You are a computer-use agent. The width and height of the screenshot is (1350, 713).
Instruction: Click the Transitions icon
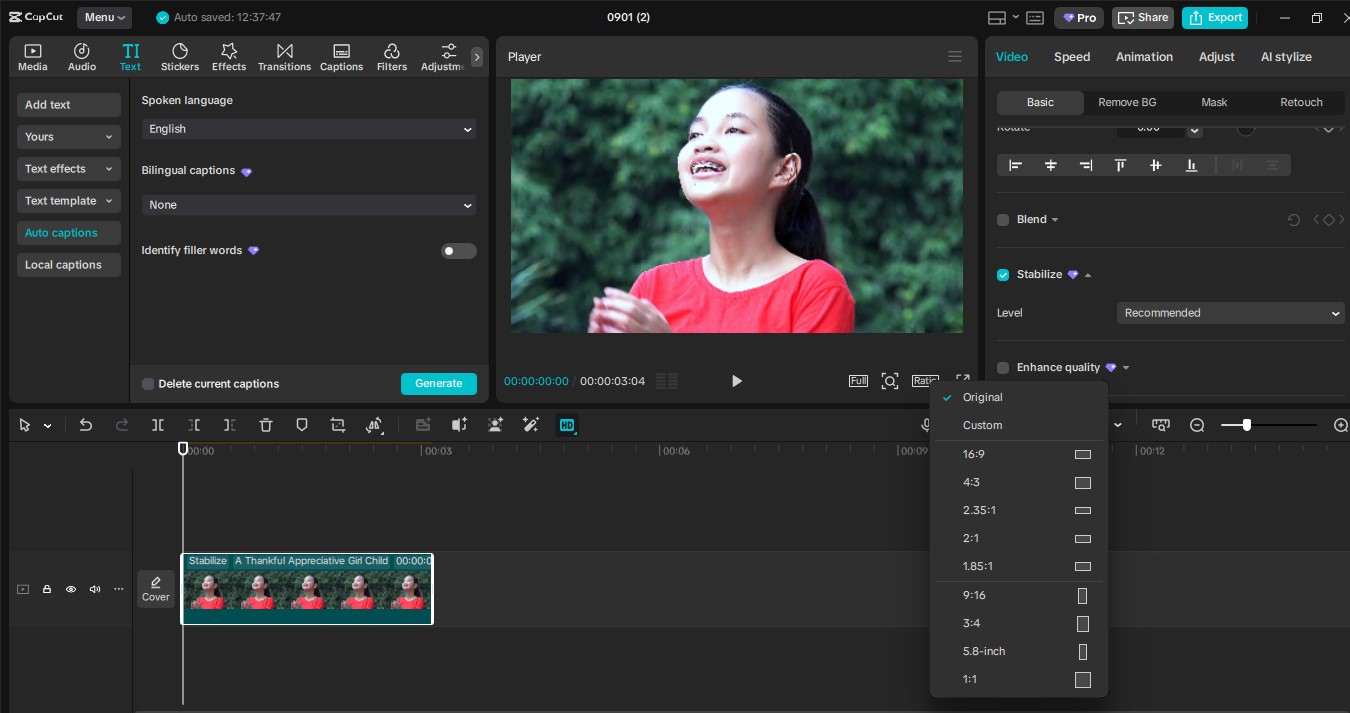(284, 57)
